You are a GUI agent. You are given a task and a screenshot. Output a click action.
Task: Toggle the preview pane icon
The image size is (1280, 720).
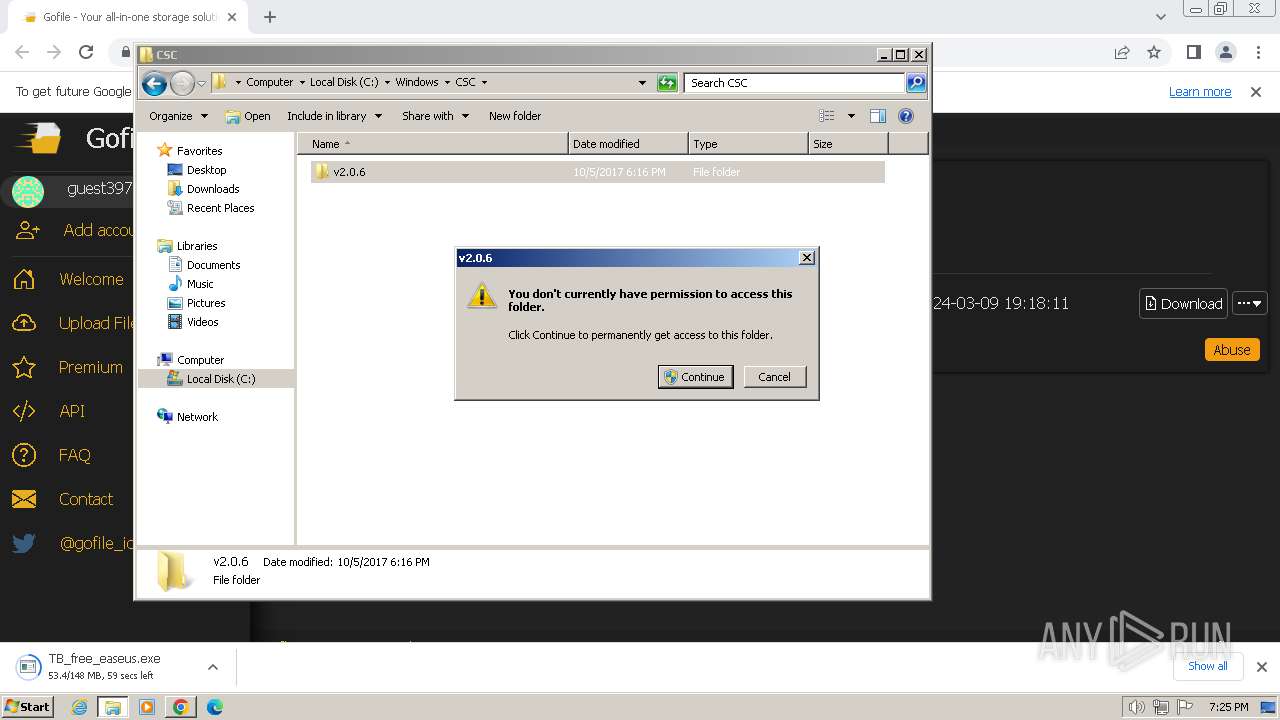tap(877, 116)
